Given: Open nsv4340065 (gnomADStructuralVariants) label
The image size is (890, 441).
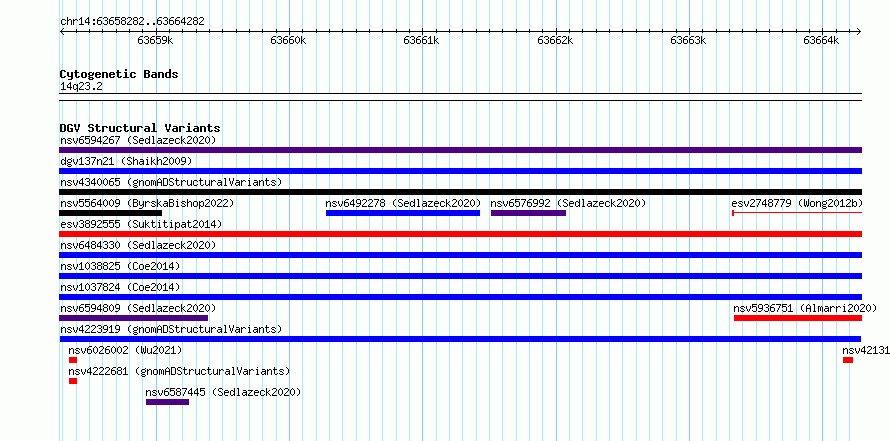Looking at the screenshot, I should tap(171, 182).
